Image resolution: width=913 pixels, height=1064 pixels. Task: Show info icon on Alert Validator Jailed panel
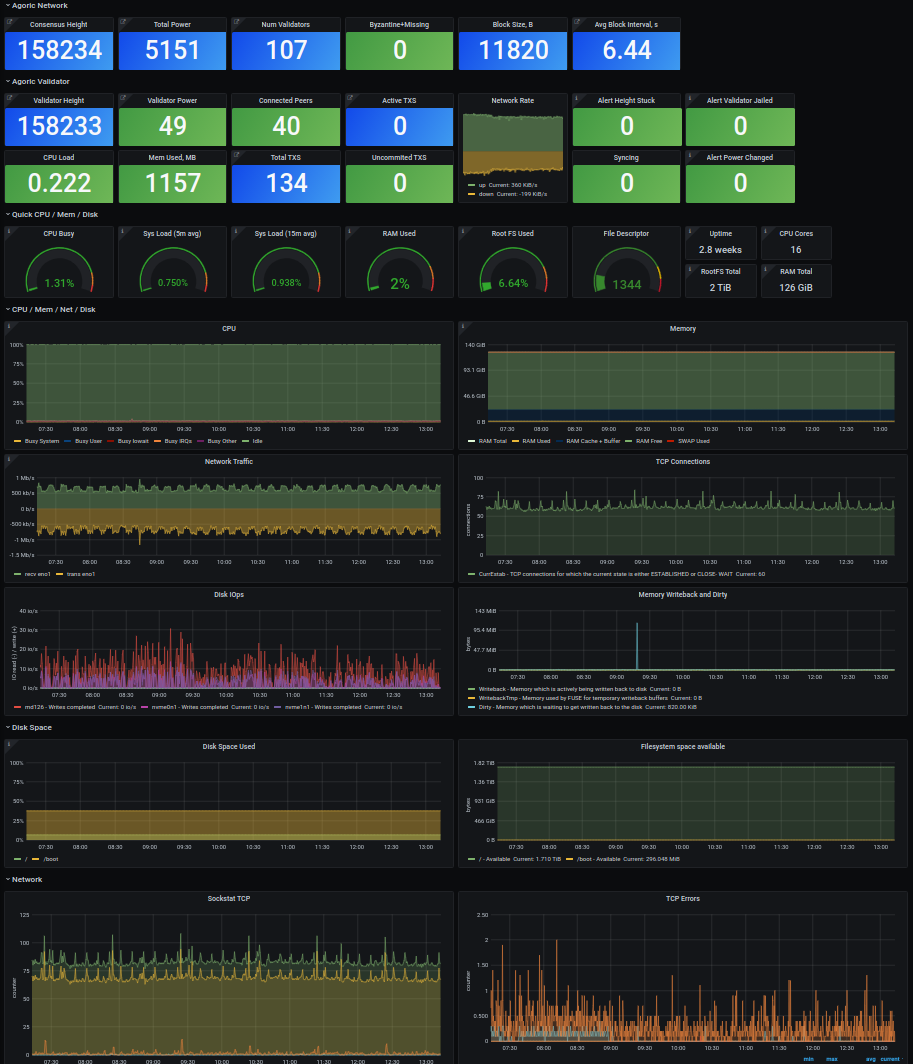point(690,98)
